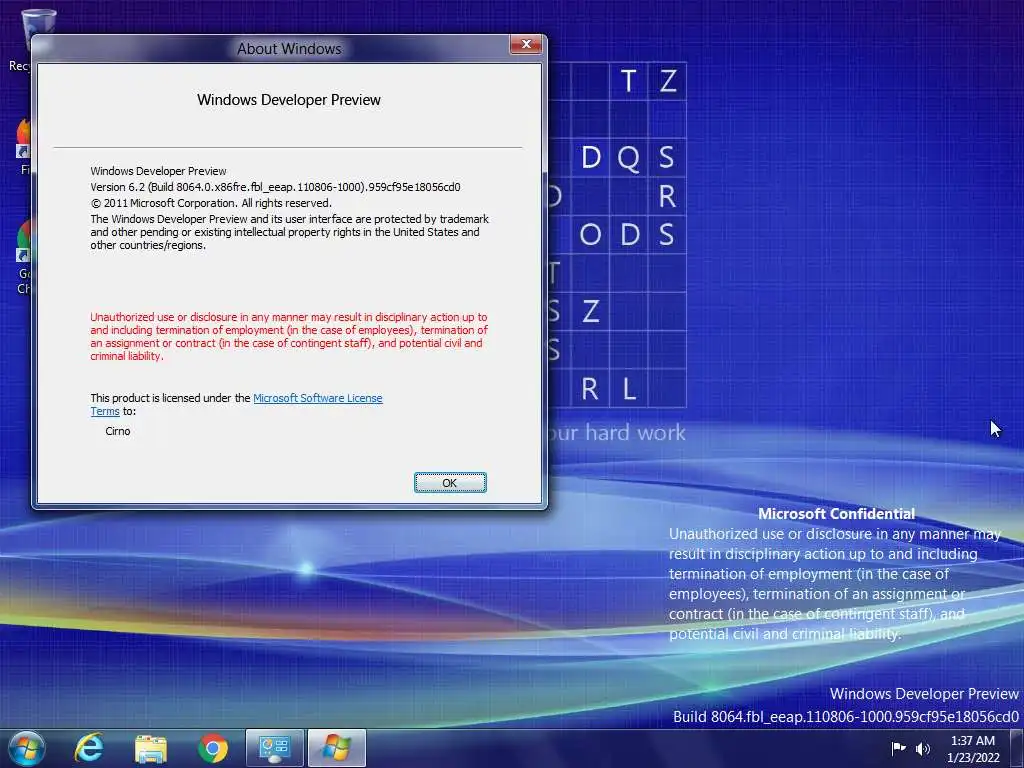
Task: Open the Start menu orb
Action: click(26, 748)
